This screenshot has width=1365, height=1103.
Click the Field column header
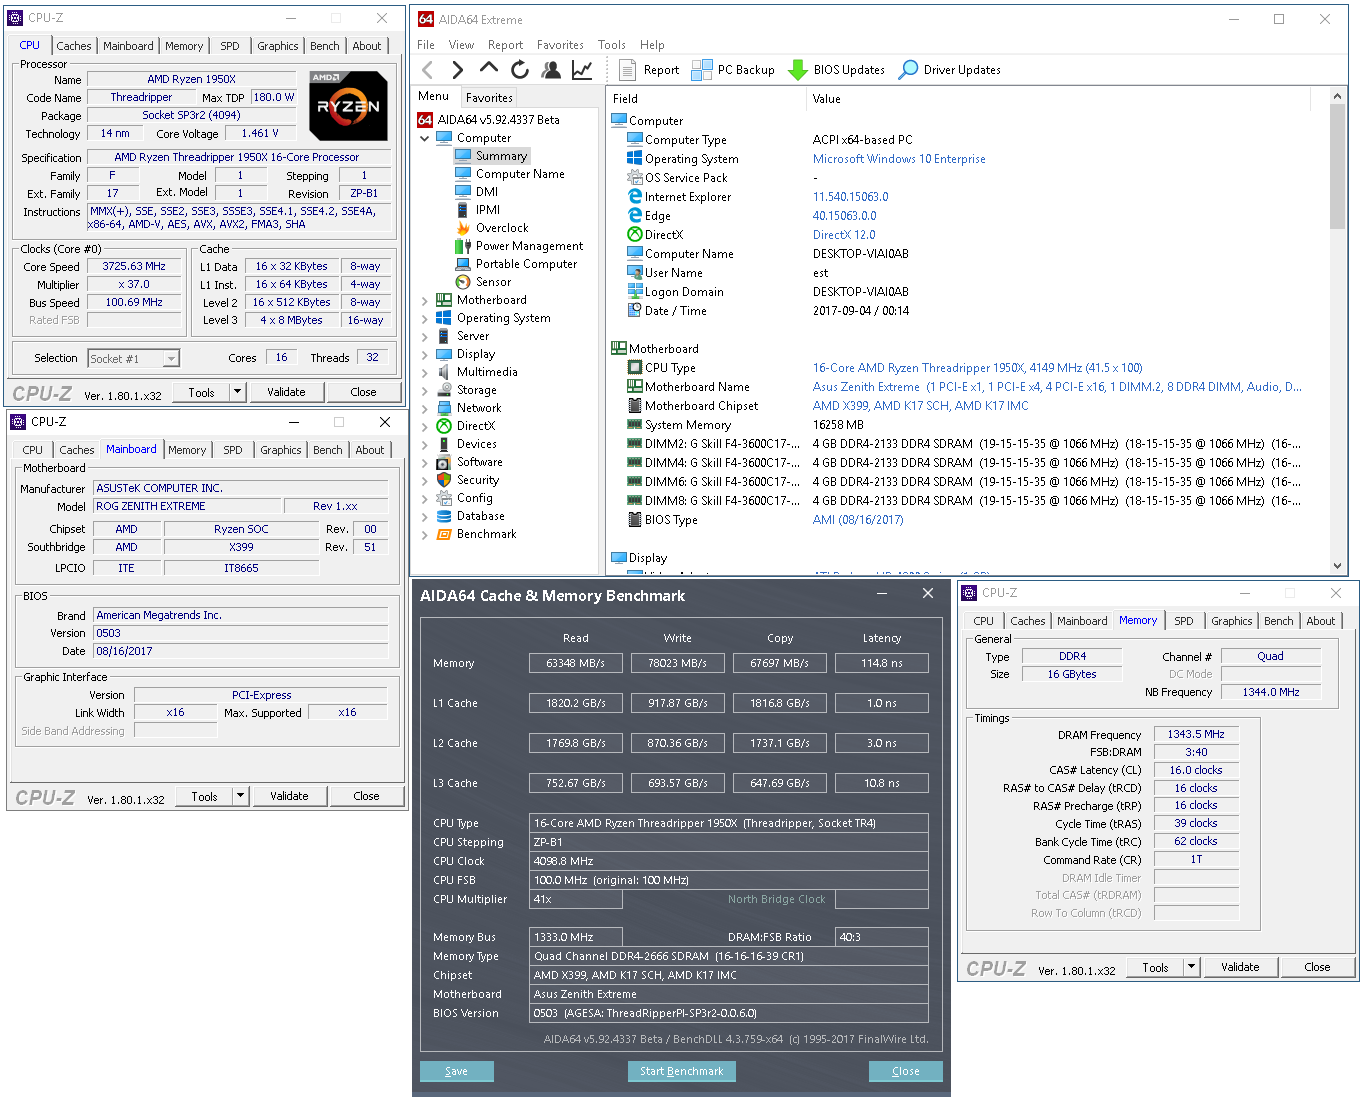pyautogui.click(x=706, y=99)
